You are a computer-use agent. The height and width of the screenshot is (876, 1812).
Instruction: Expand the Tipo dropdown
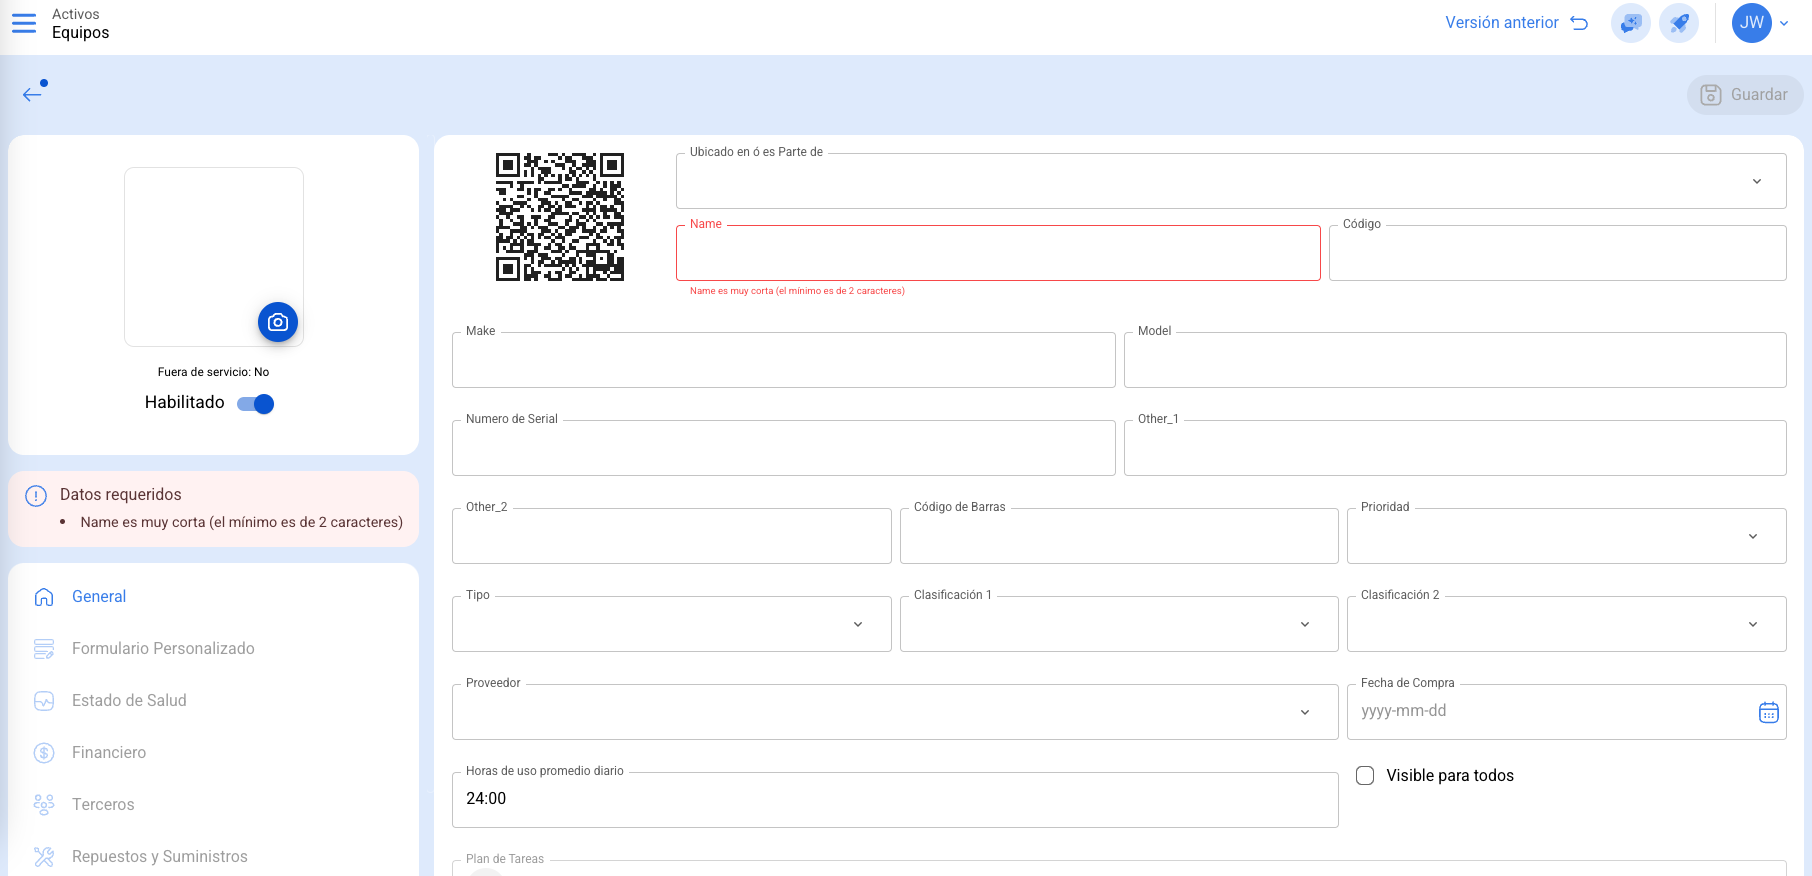(x=857, y=625)
